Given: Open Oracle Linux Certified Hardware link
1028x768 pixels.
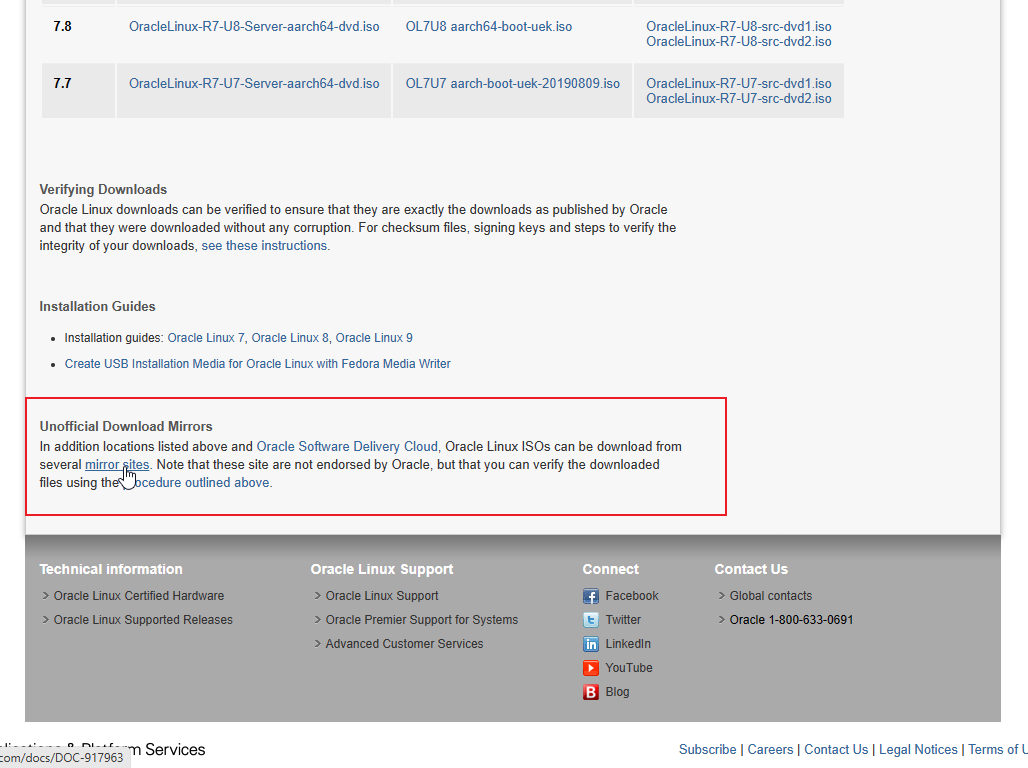Looking at the screenshot, I should click(x=139, y=596).
